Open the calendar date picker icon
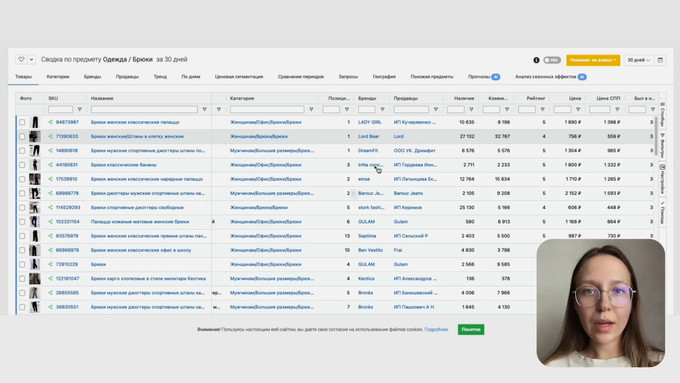Screen dimensions: 680x383 [660, 60]
